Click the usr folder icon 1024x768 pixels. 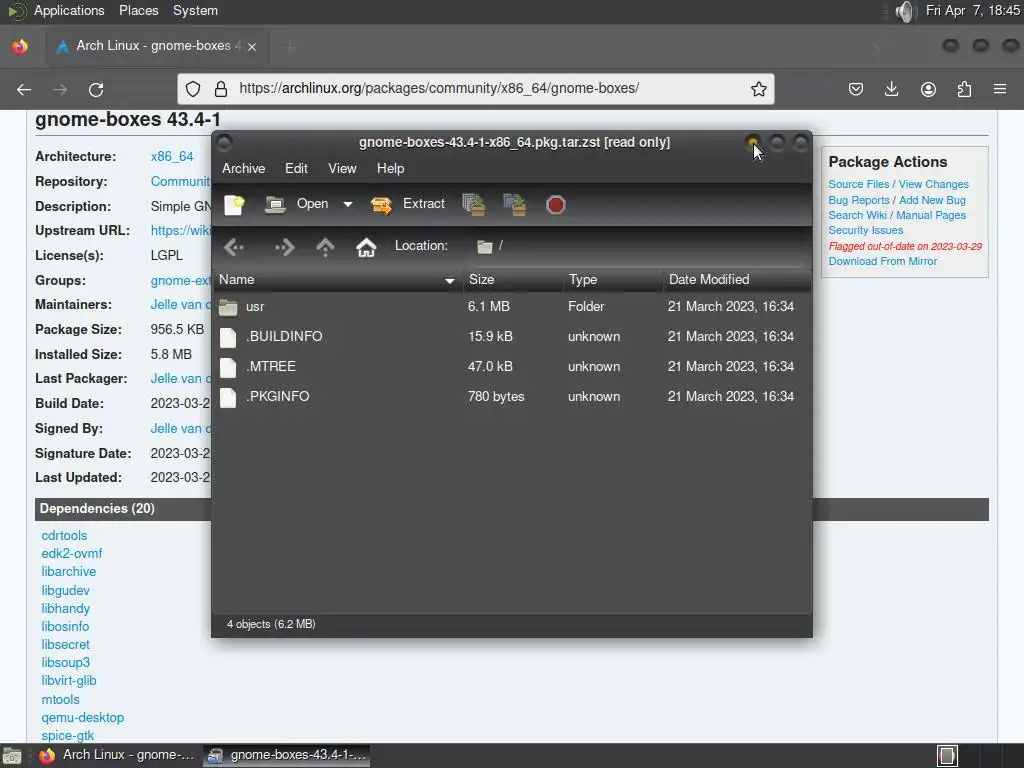228,307
